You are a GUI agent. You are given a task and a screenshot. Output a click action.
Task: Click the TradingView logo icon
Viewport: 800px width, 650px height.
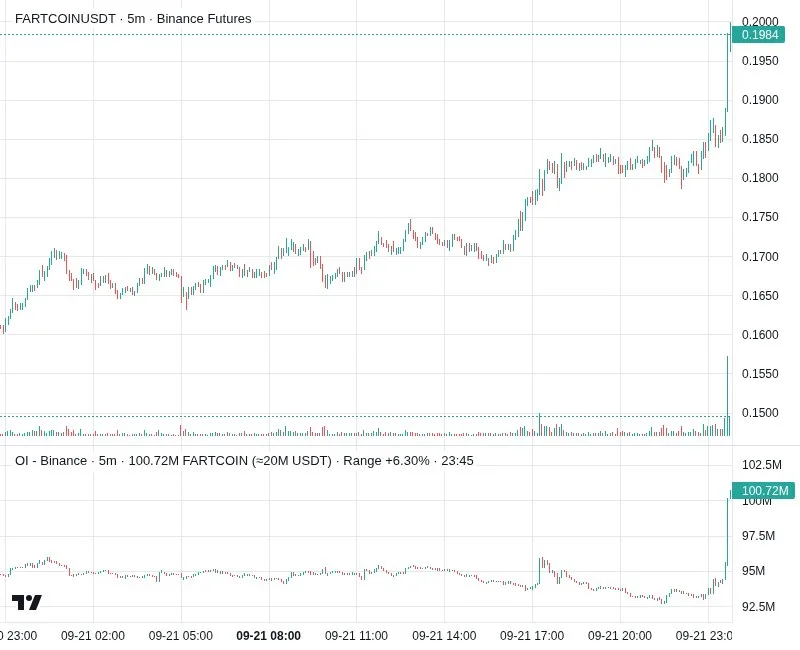click(x=27, y=603)
